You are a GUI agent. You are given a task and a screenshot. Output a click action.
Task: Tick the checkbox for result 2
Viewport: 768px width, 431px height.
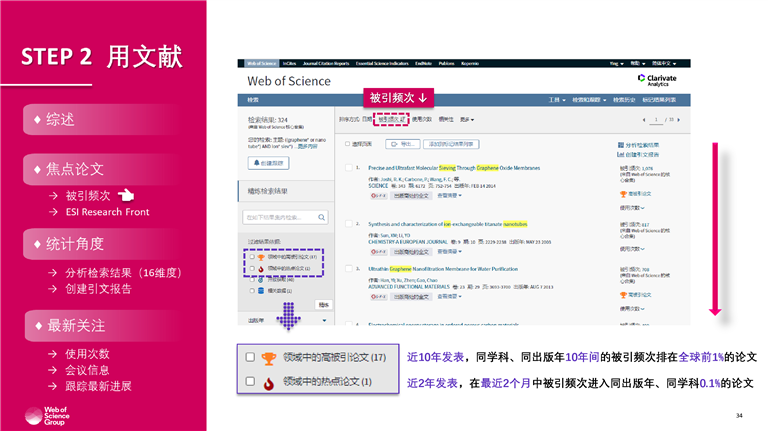349,224
